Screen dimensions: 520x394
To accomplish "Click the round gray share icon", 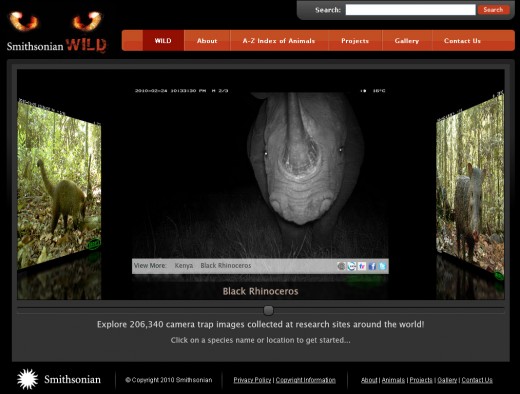I will click(x=341, y=266).
